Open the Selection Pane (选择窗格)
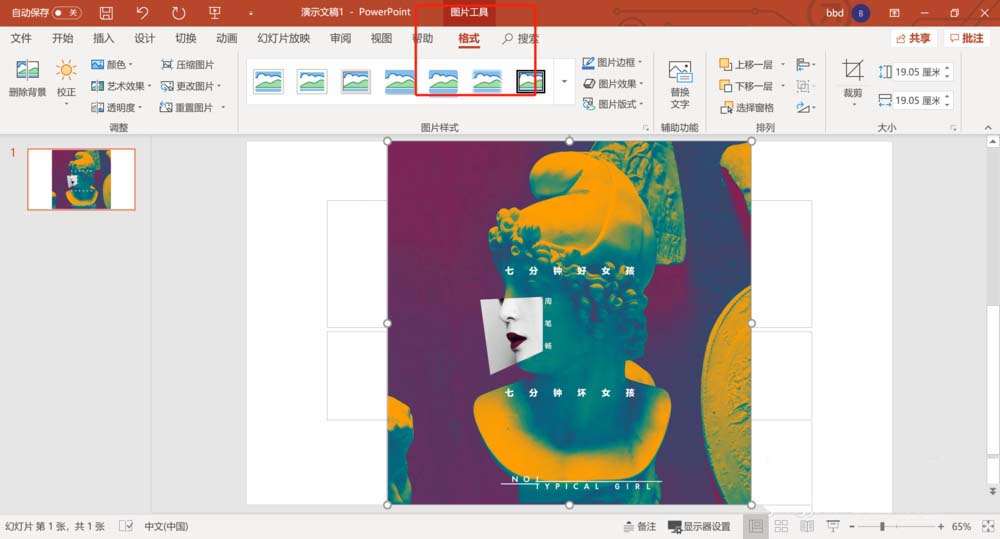The height and width of the screenshot is (539, 1000). point(746,107)
